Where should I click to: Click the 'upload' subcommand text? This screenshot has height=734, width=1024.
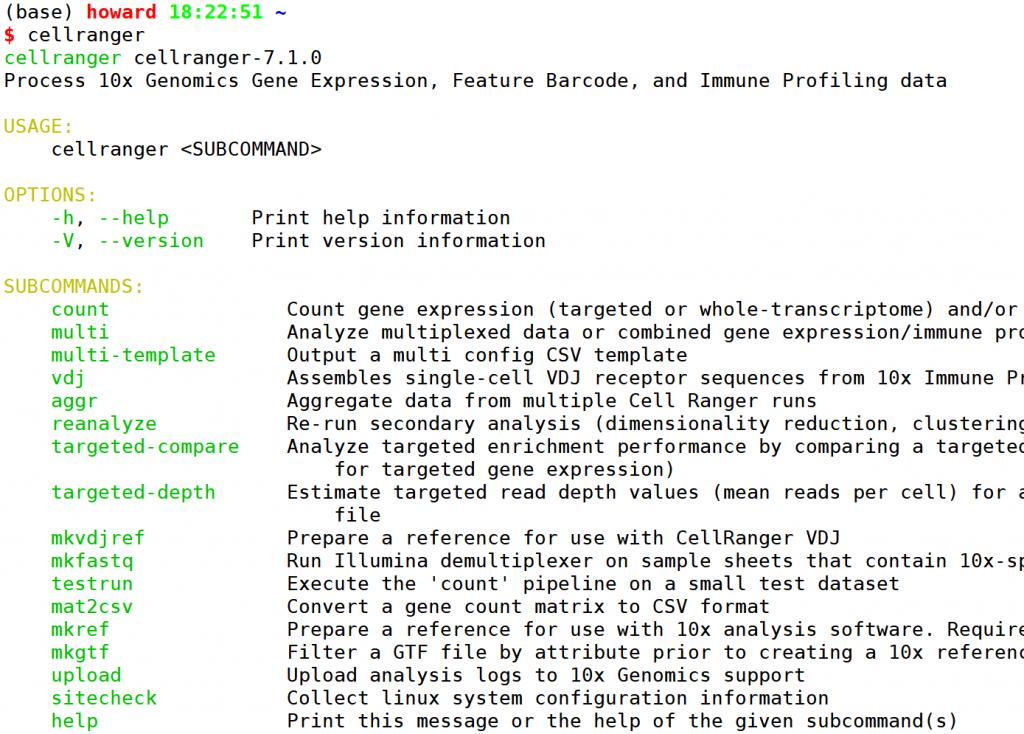86,676
